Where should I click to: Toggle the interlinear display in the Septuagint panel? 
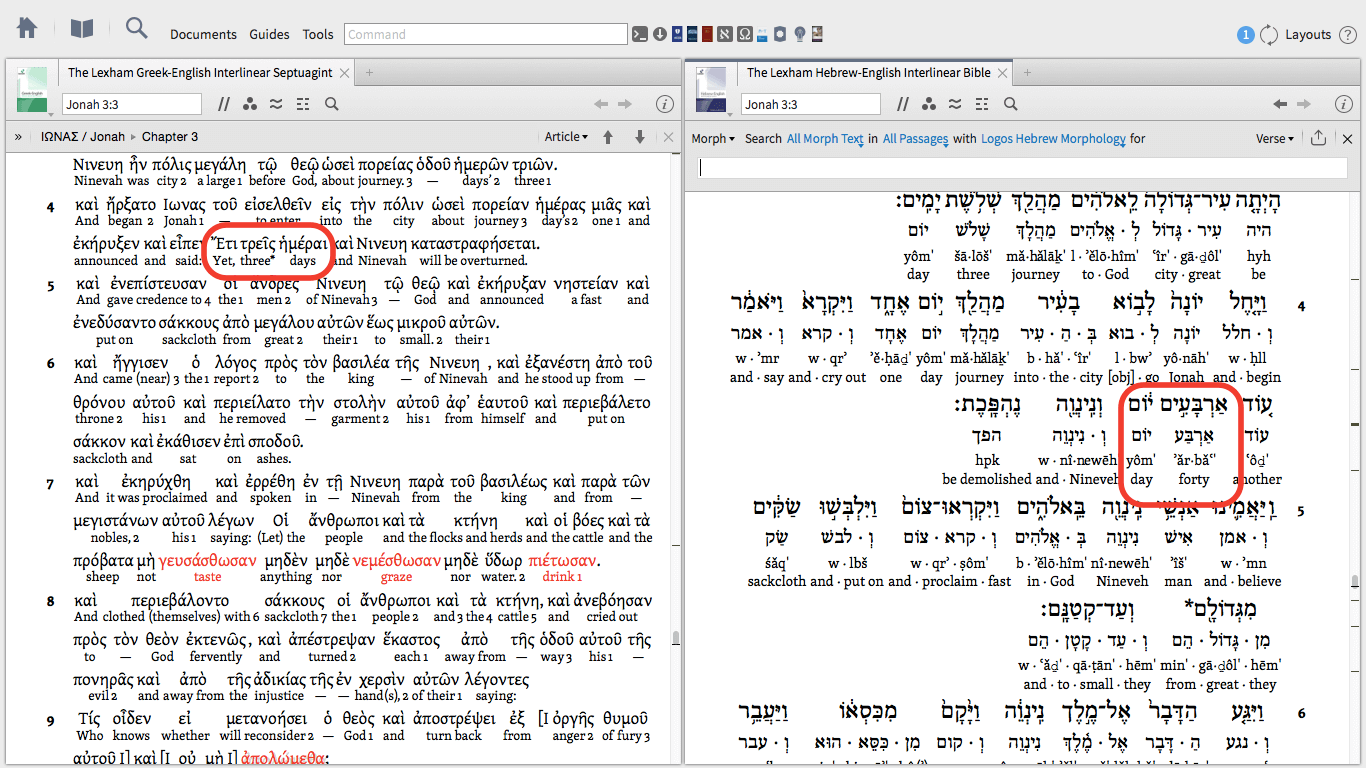[303, 104]
